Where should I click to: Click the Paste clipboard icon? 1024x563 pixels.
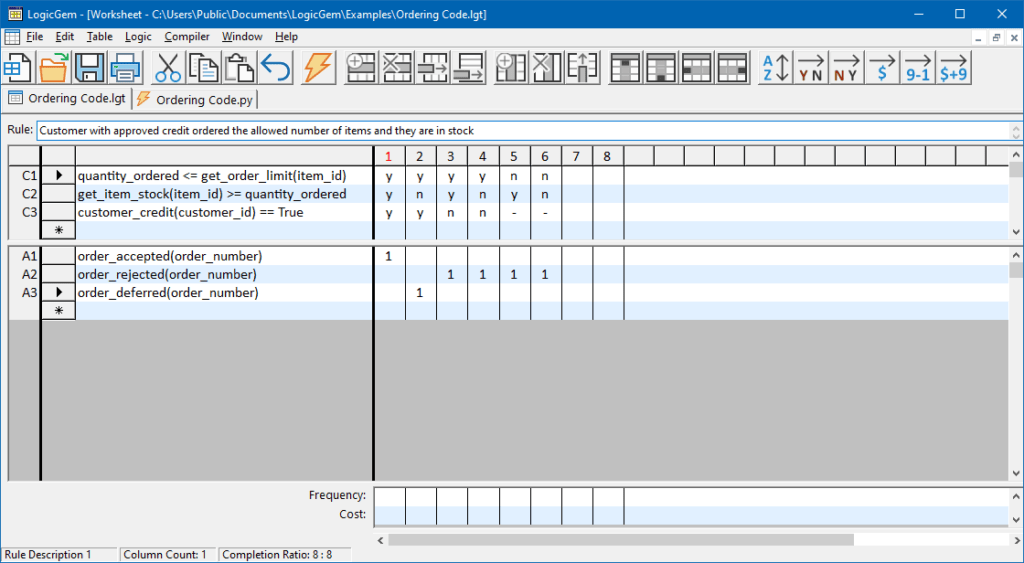pyautogui.click(x=238, y=68)
